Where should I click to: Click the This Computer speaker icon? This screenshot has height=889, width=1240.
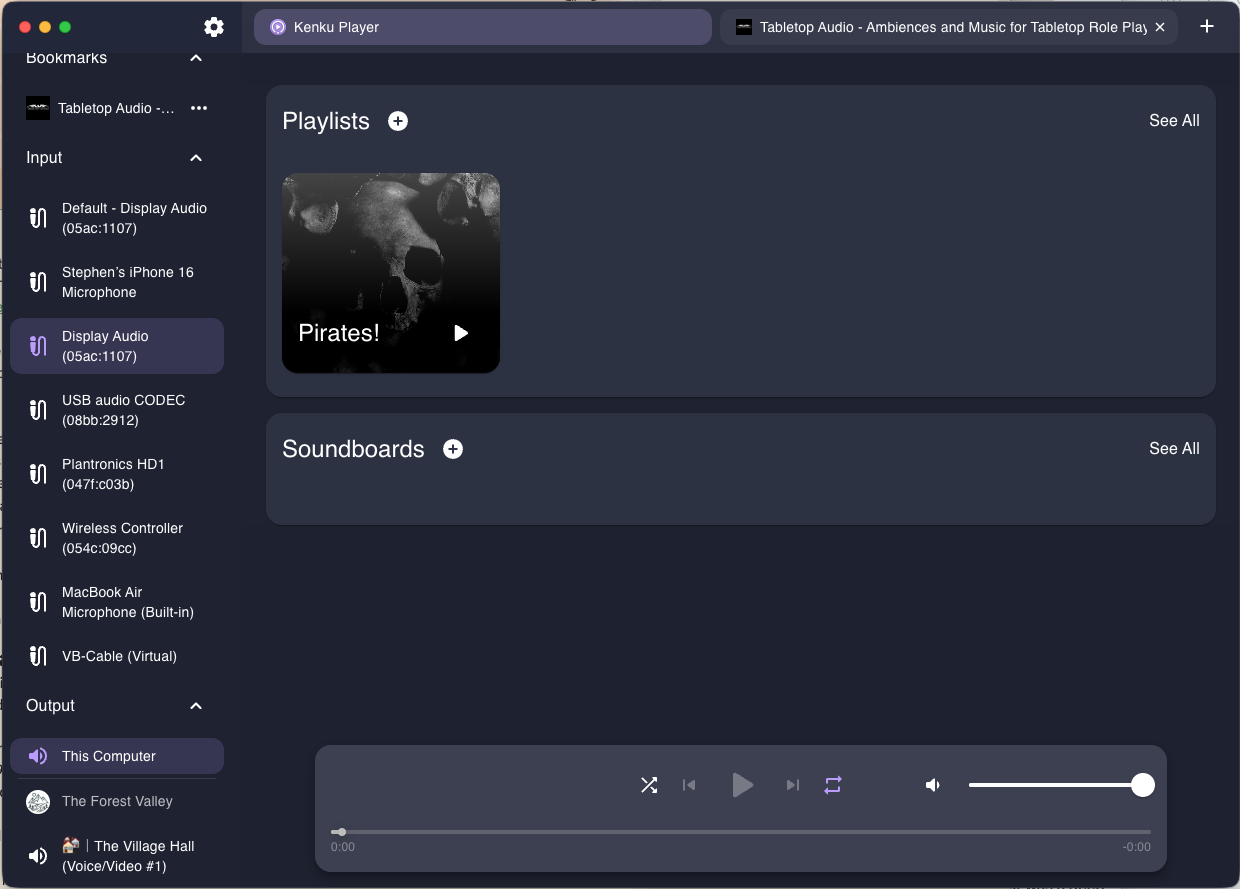coord(38,756)
